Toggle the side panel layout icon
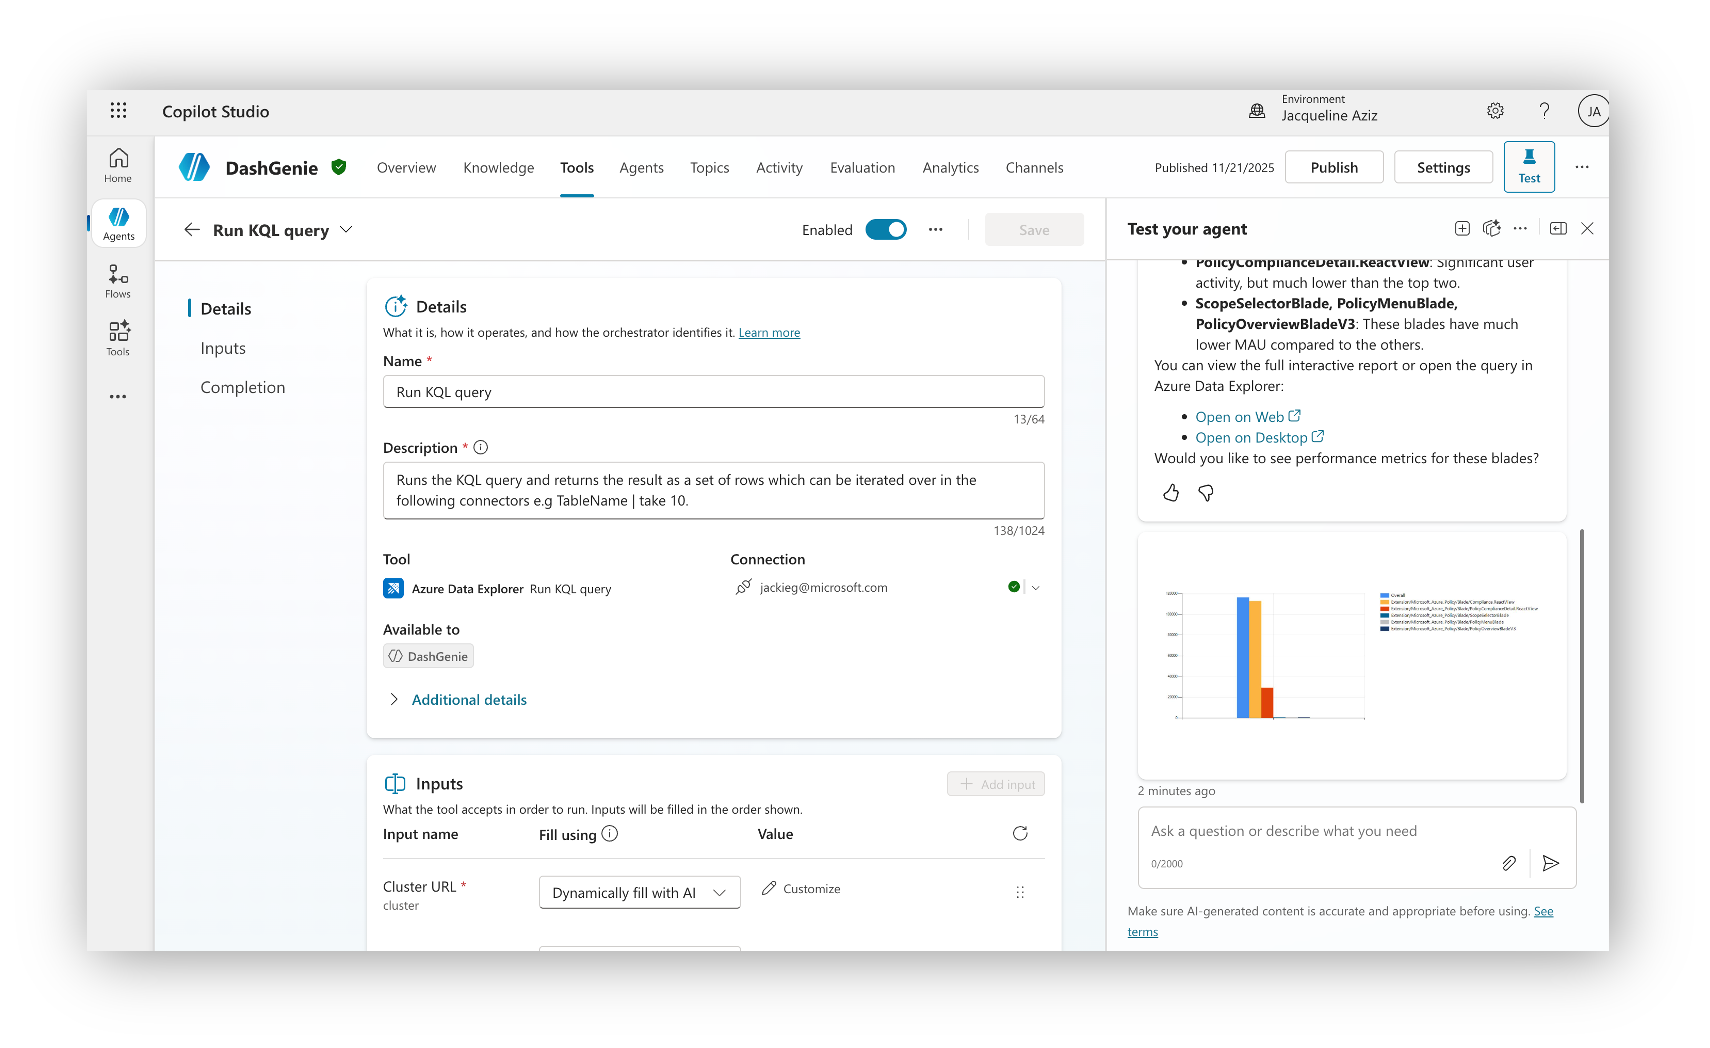The height and width of the screenshot is (1048, 1710). (x=1558, y=229)
